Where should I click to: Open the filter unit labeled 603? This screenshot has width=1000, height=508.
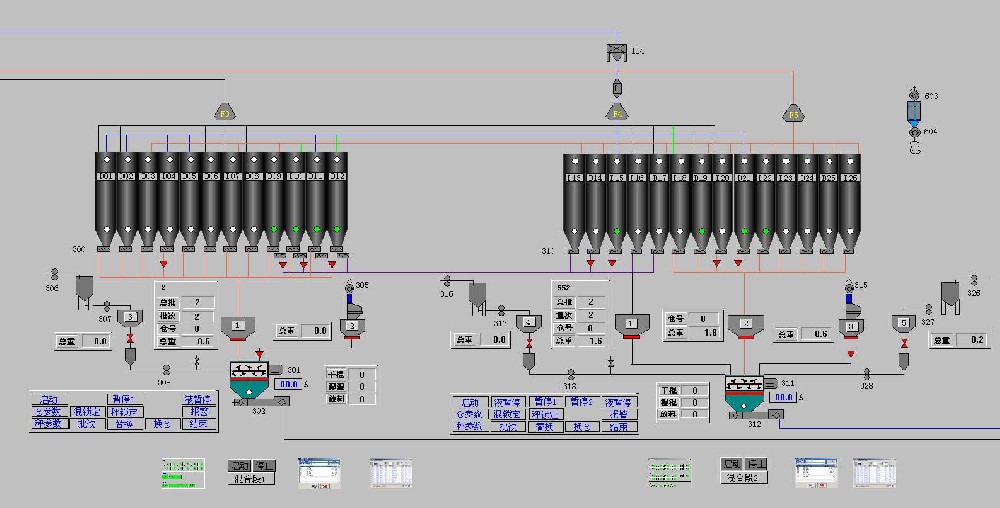pyautogui.click(x=914, y=108)
